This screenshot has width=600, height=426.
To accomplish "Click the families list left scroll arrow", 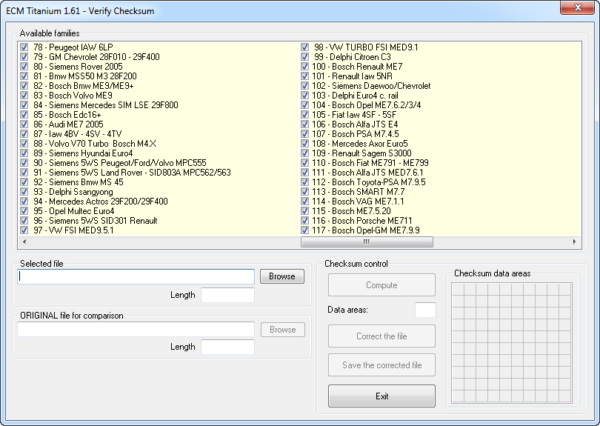I will (x=24, y=242).
